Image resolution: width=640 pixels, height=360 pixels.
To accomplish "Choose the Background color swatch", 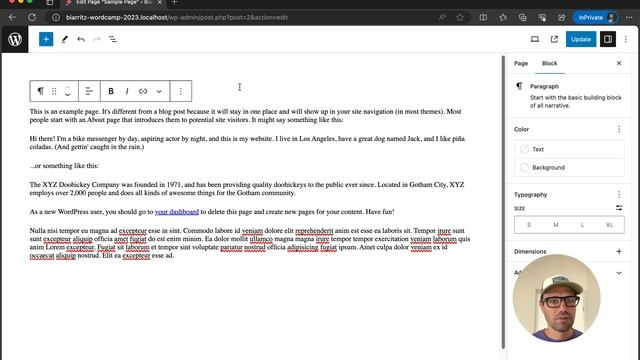I will (569, 167).
